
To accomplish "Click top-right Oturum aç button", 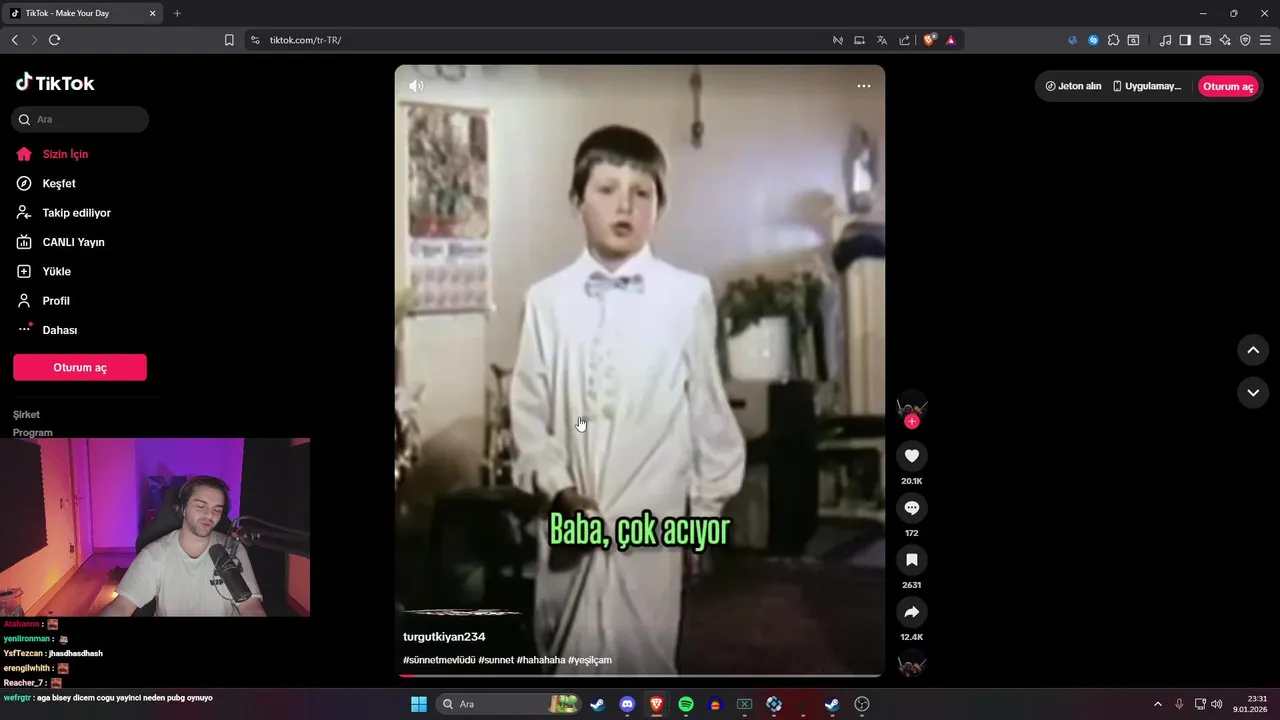I will pyautogui.click(x=1228, y=86).
